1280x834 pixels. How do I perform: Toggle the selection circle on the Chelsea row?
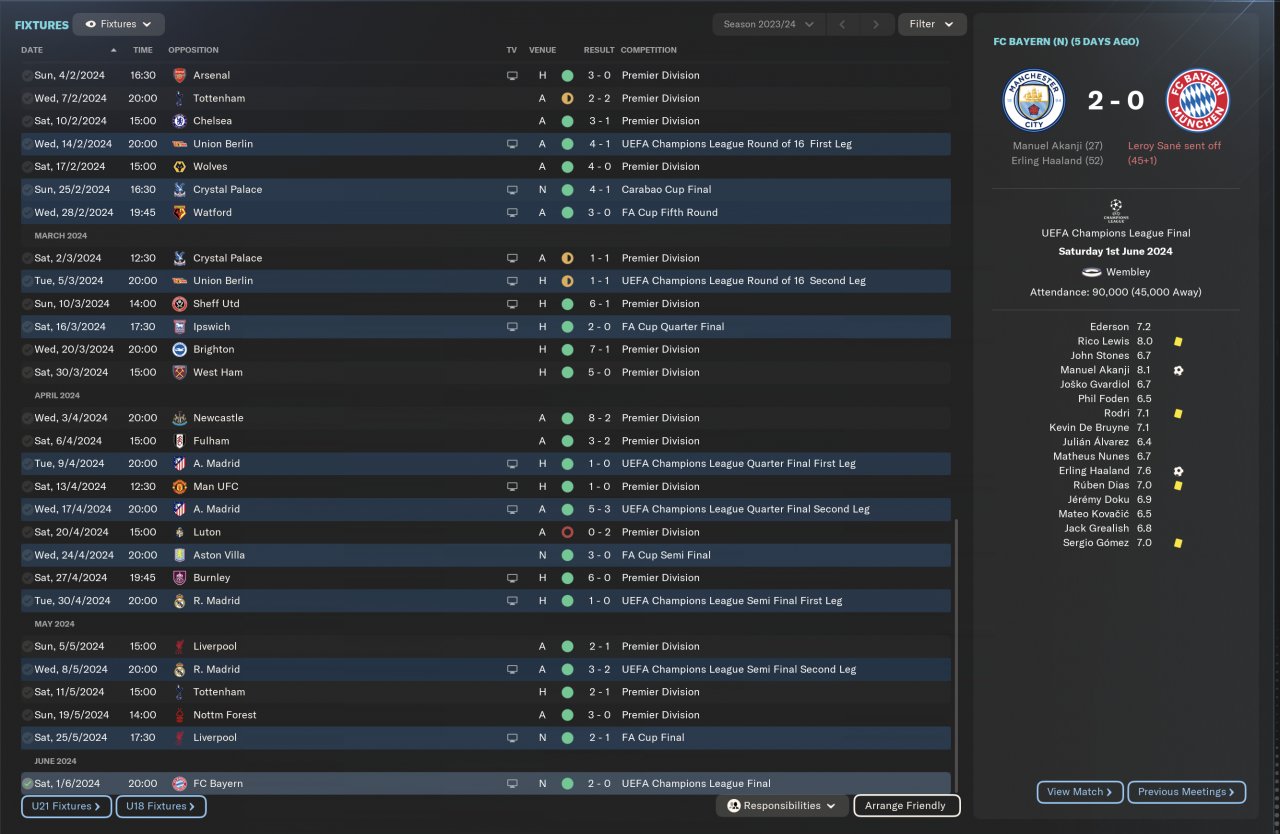coord(27,121)
